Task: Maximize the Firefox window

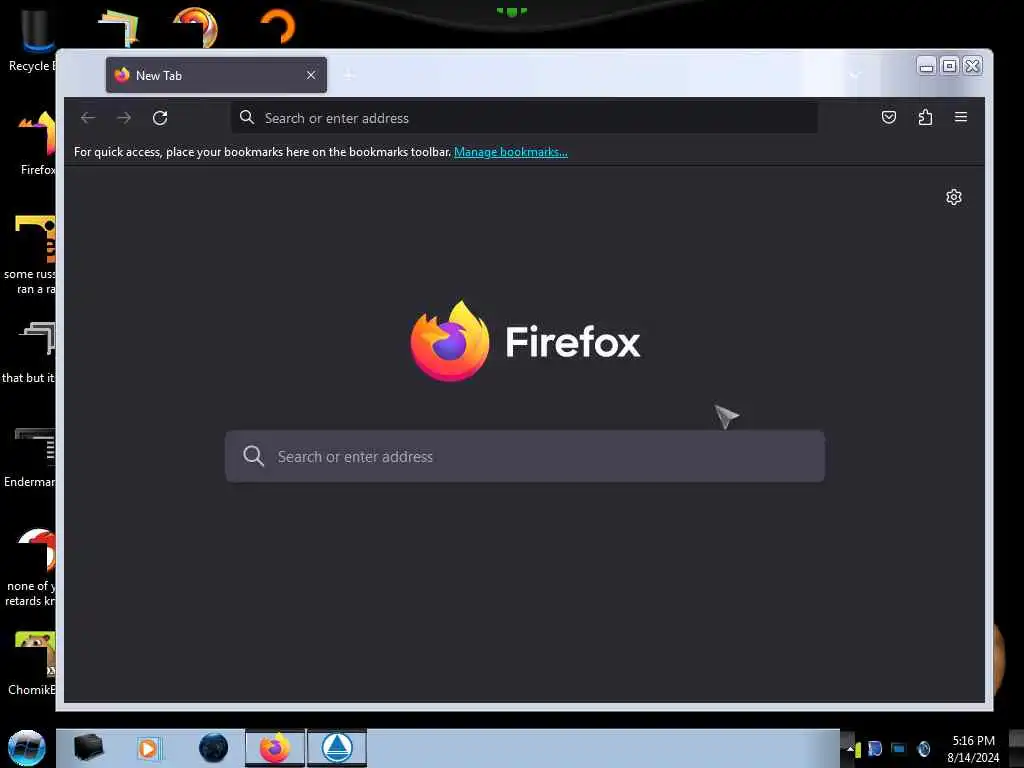Action: [x=950, y=66]
